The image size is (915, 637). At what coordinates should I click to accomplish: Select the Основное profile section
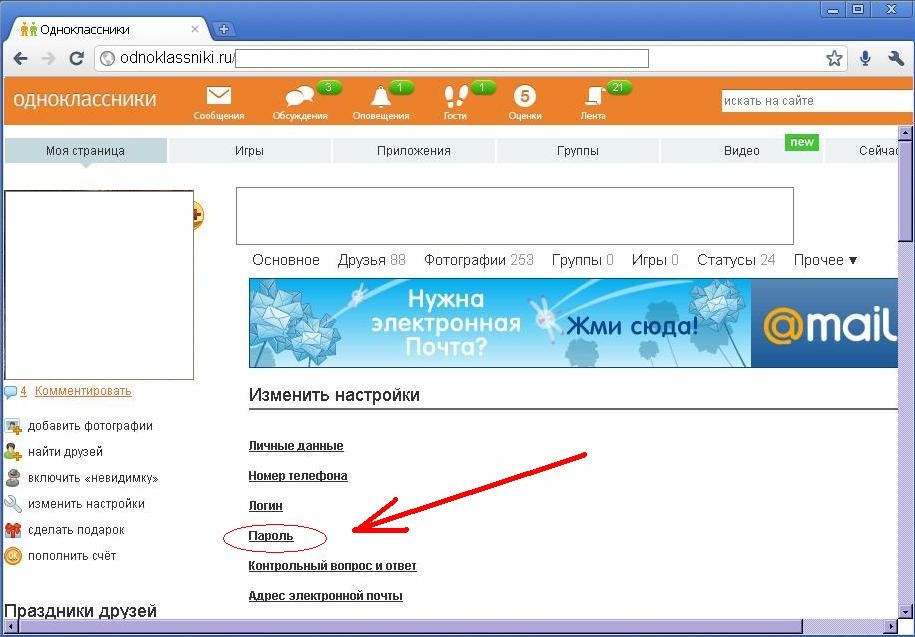click(286, 260)
